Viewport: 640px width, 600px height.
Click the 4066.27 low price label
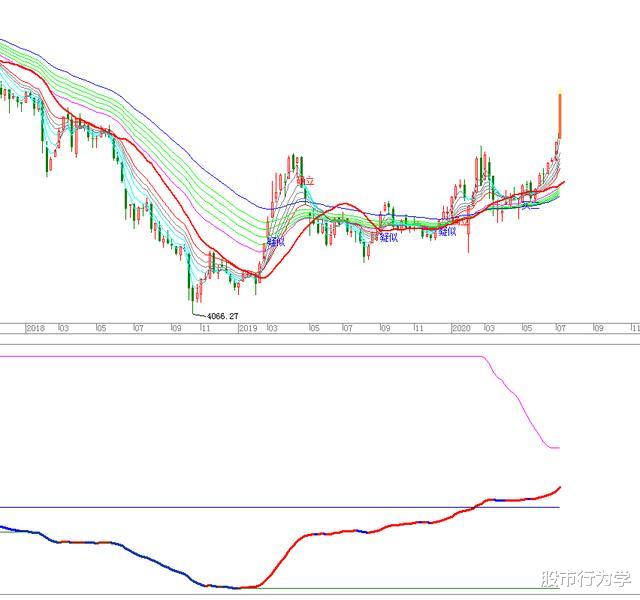point(223,316)
